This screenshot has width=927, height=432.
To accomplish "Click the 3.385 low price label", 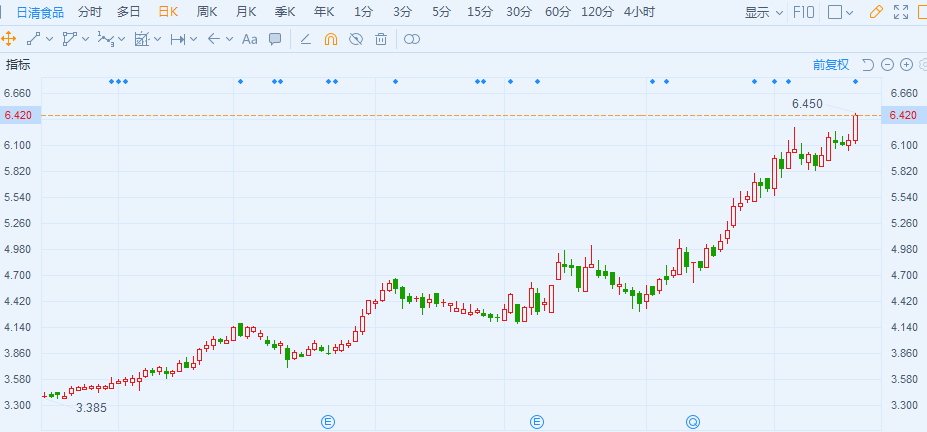I will click(92, 408).
